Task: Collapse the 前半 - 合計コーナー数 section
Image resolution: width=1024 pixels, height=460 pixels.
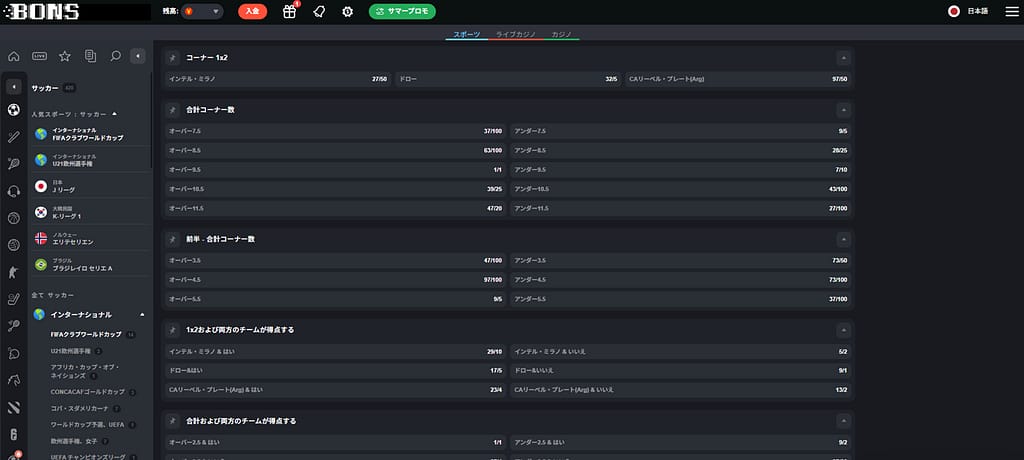Action: pyautogui.click(x=844, y=239)
